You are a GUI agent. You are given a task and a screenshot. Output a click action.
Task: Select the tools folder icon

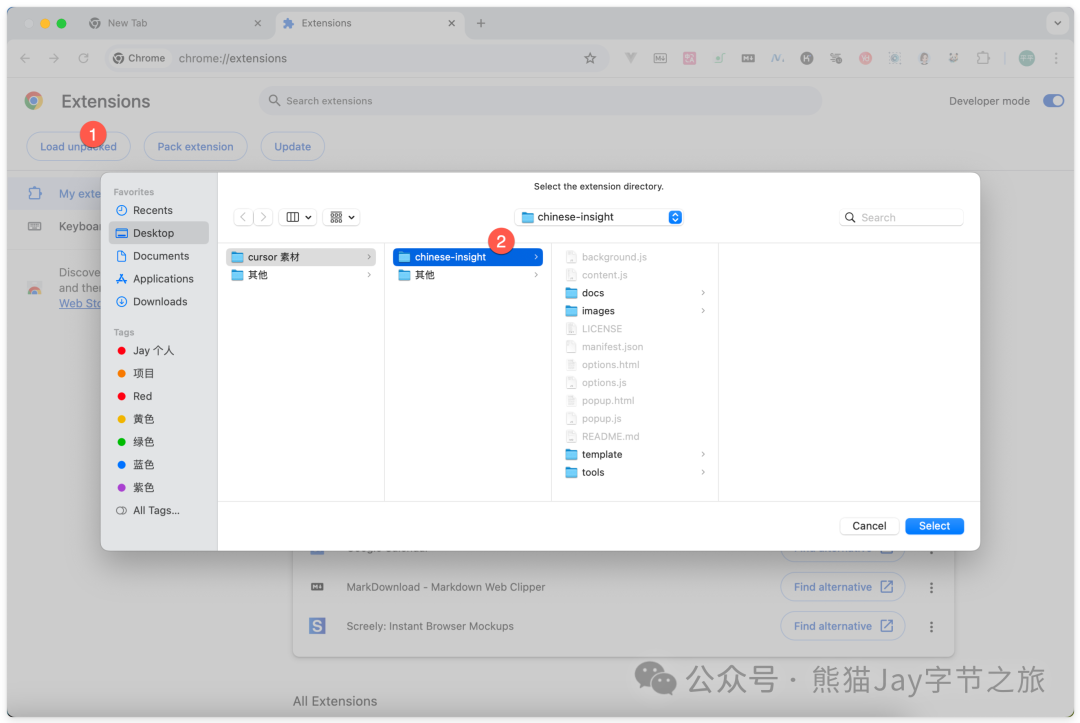[572, 472]
